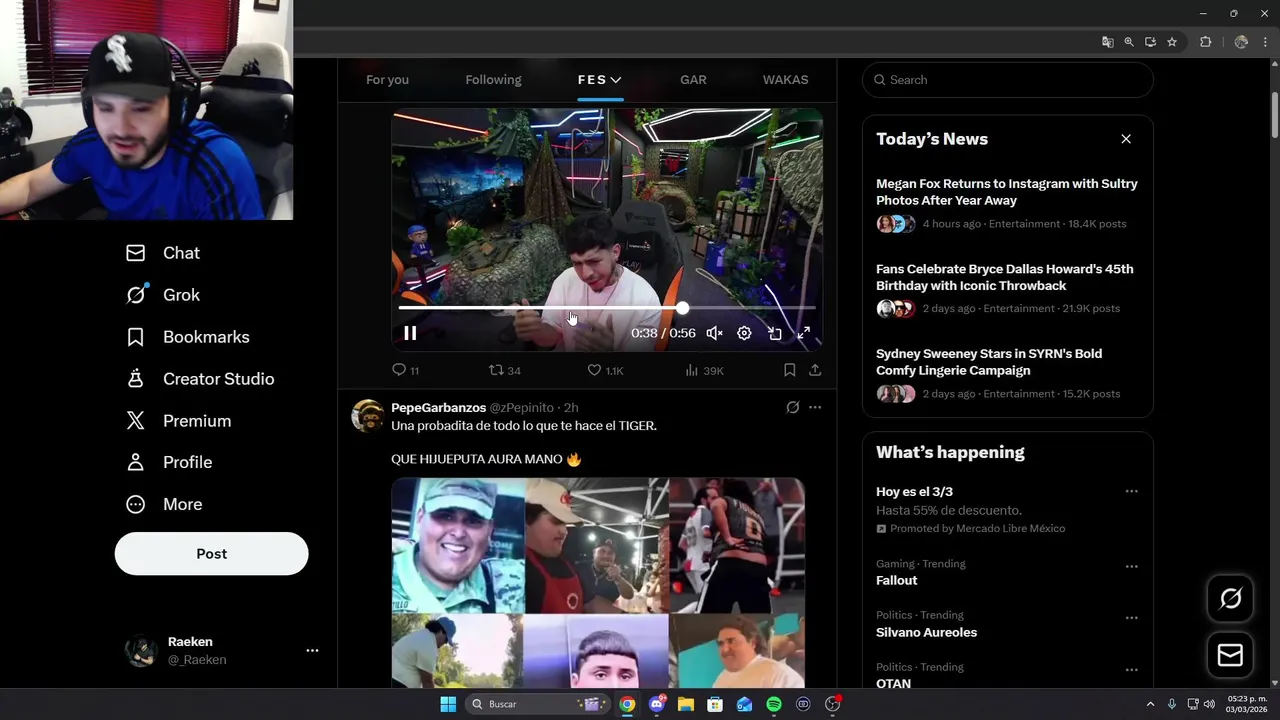Open Chat from the sidebar
Image resolution: width=1280 pixels, height=720 pixels.
(163, 253)
